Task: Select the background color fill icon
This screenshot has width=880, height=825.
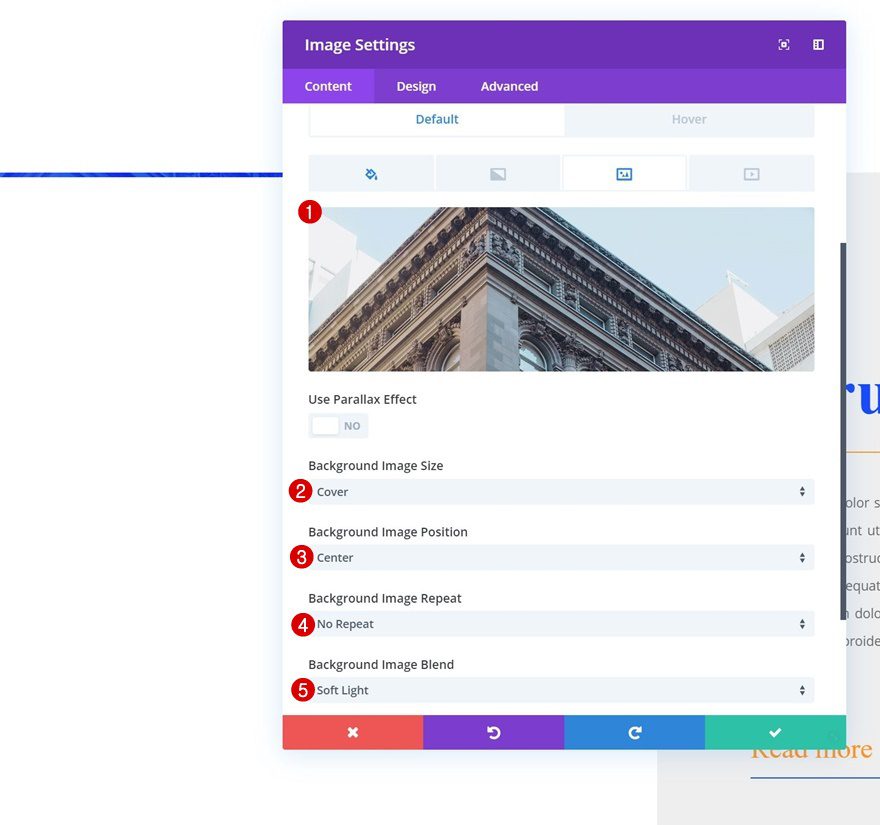Action: (x=371, y=172)
